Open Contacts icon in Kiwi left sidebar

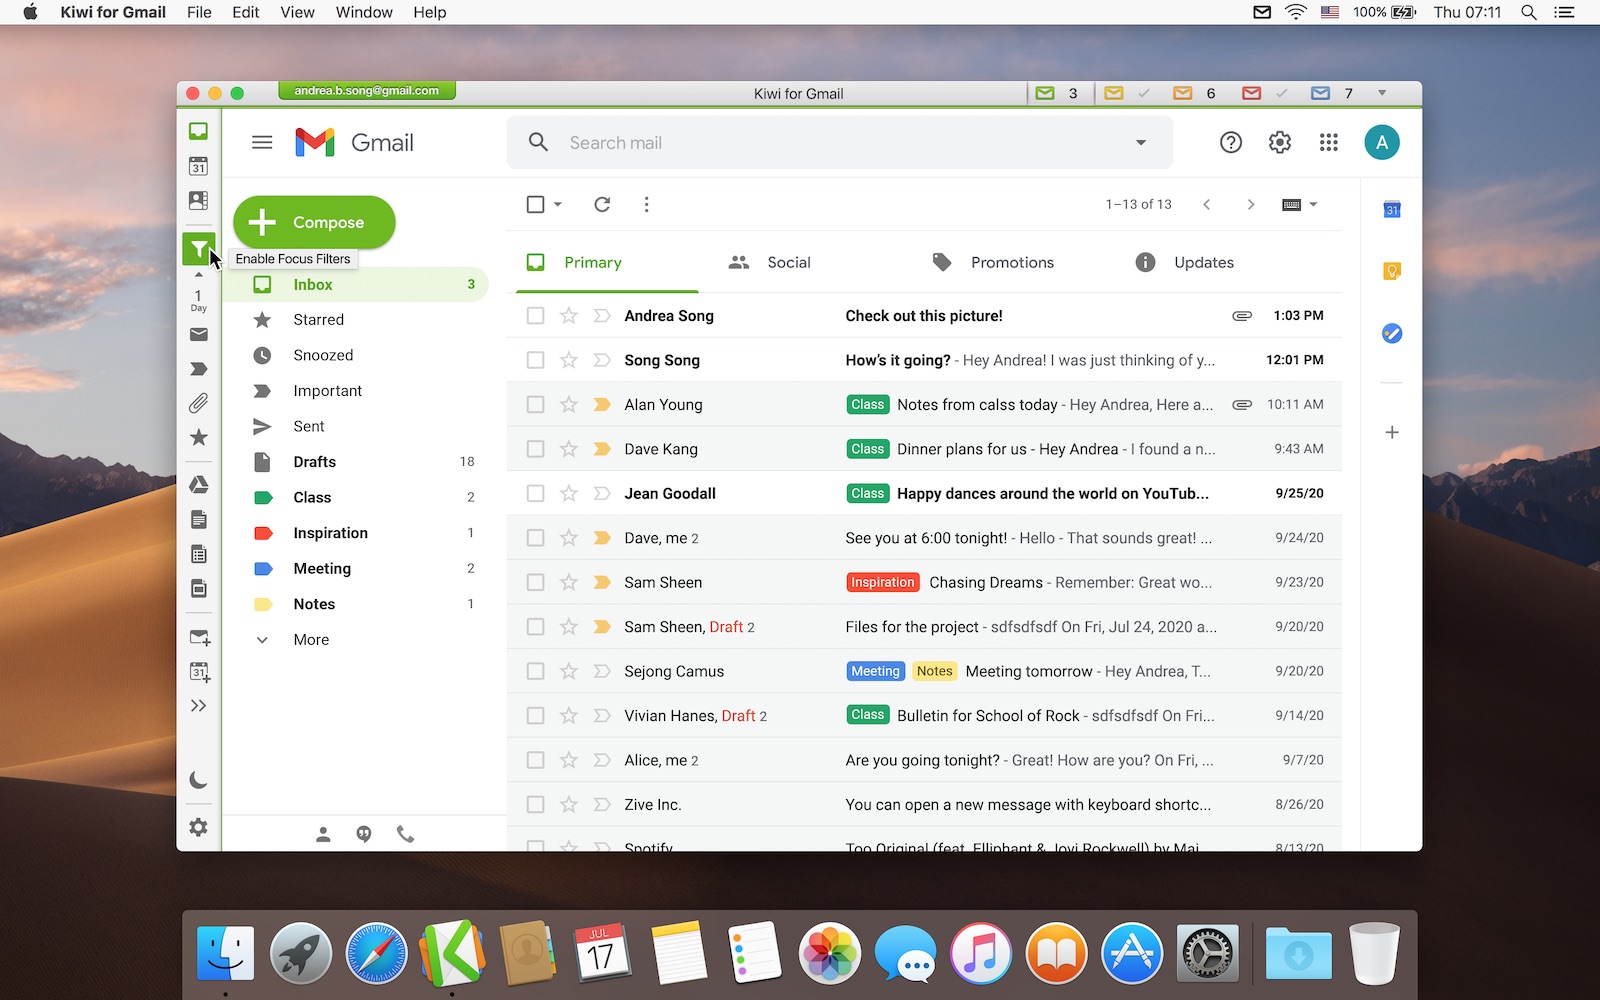pos(199,200)
